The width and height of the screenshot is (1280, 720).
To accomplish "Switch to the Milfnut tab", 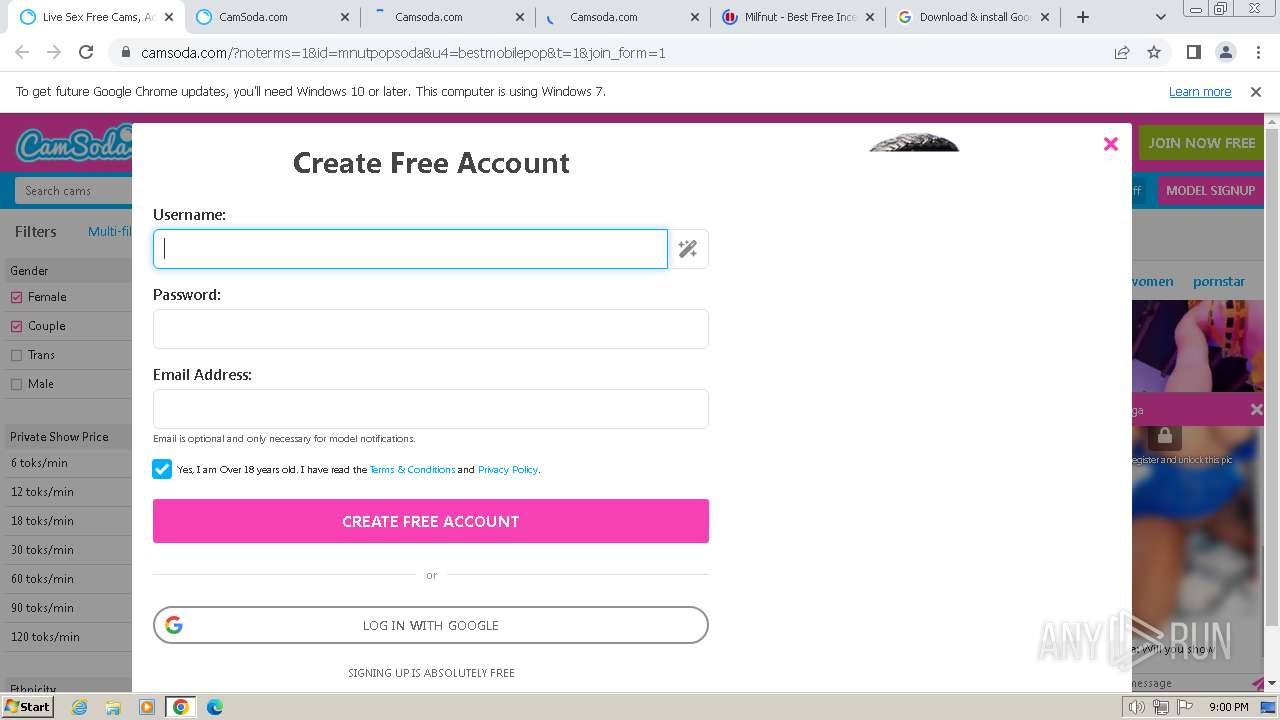I will (x=798, y=17).
